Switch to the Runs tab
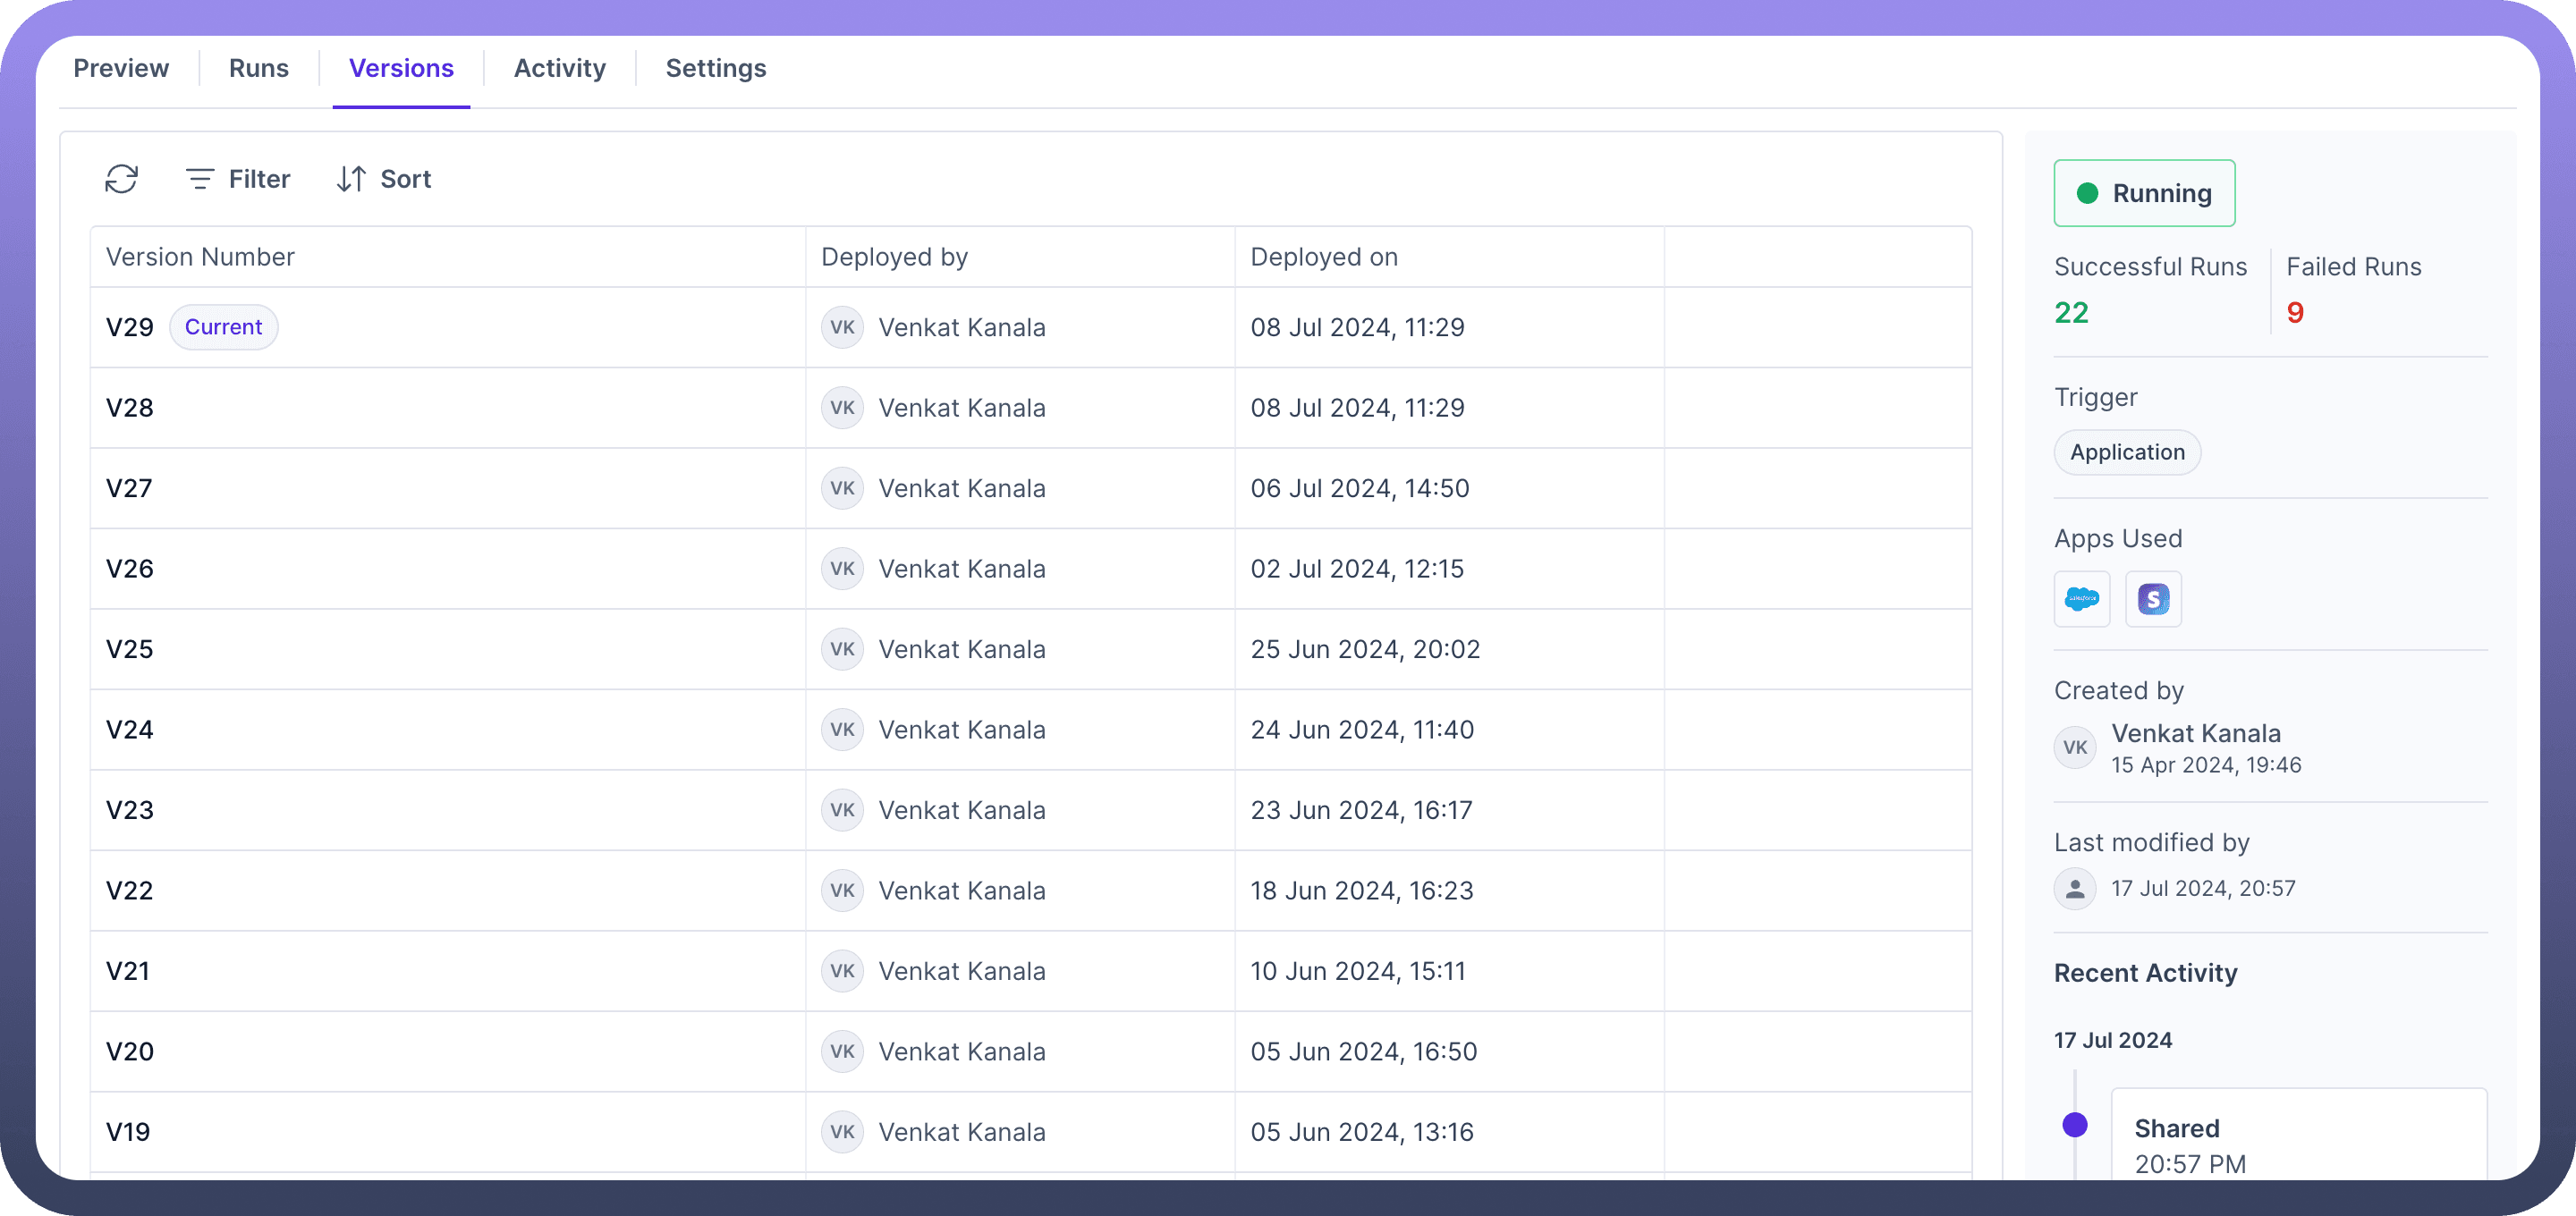The height and width of the screenshot is (1216, 2576). click(x=258, y=68)
